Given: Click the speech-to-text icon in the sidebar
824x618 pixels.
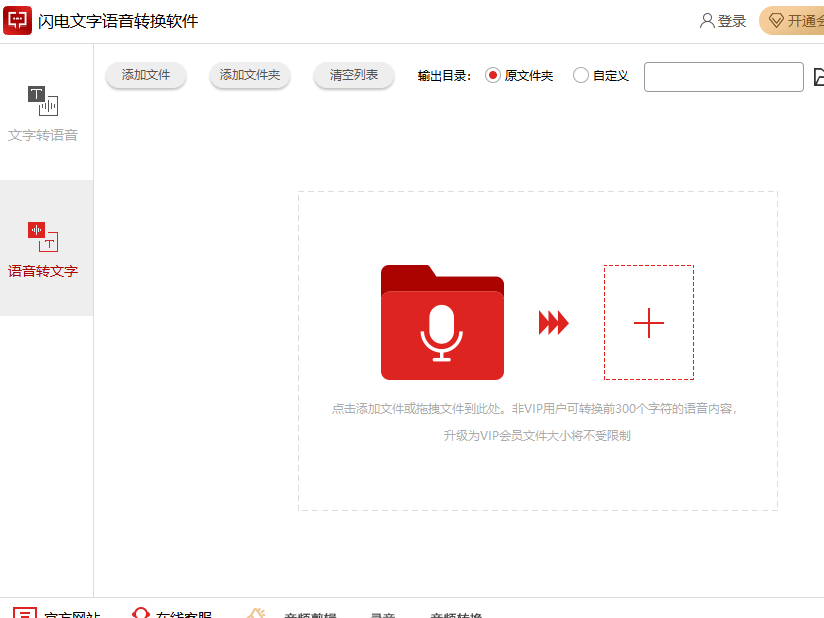Looking at the screenshot, I should (x=43, y=237).
